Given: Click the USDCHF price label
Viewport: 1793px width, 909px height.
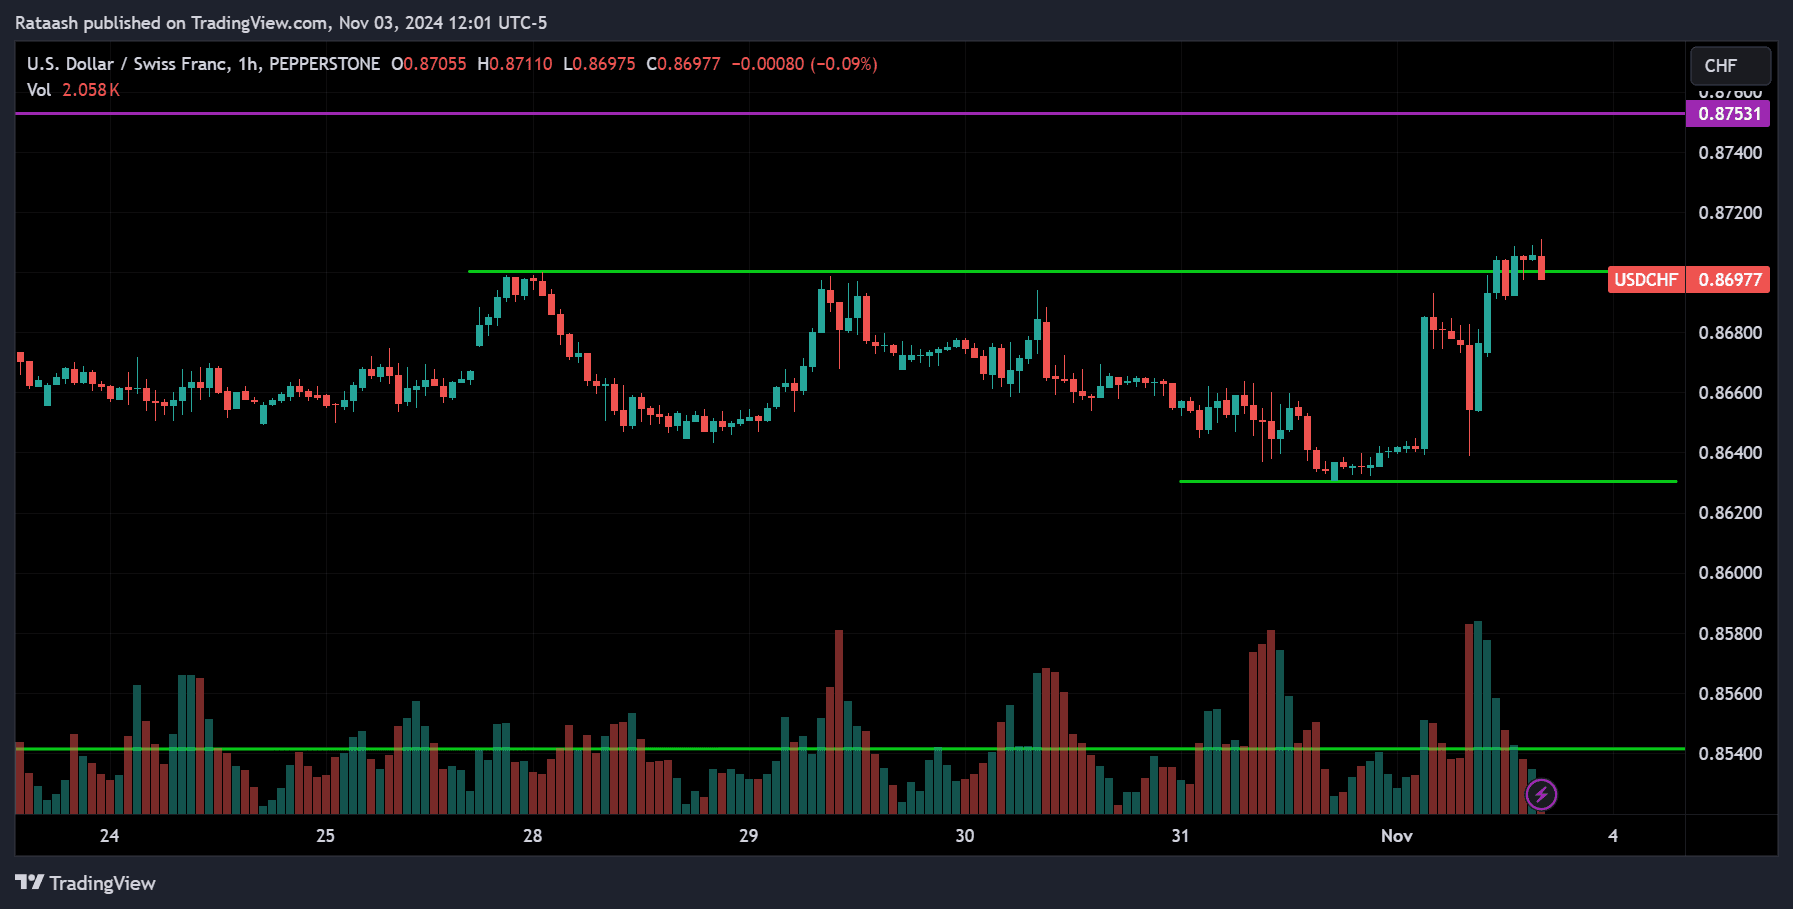Looking at the screenshot, I should (1646, 280).
